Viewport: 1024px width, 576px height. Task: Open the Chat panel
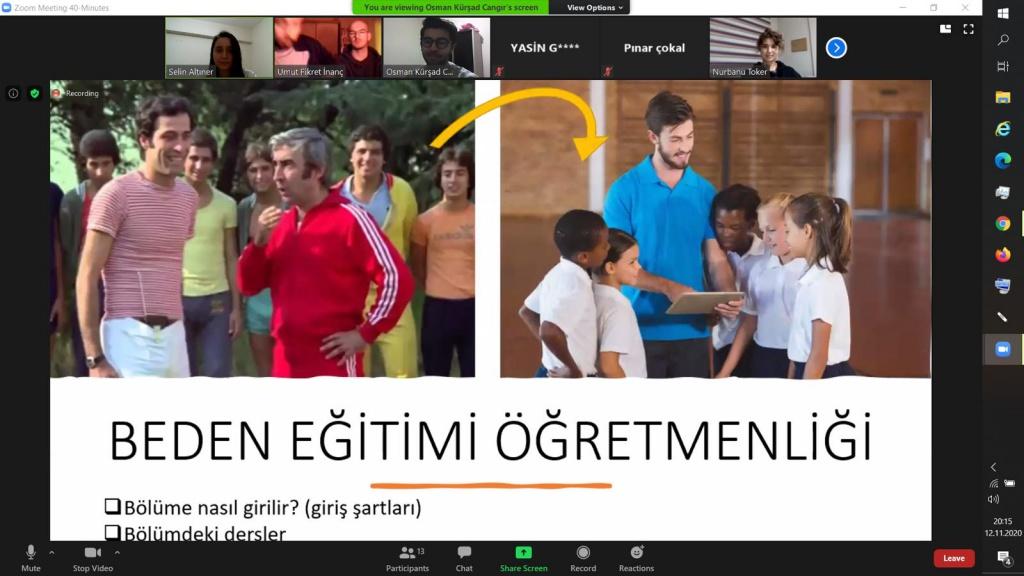464,558
